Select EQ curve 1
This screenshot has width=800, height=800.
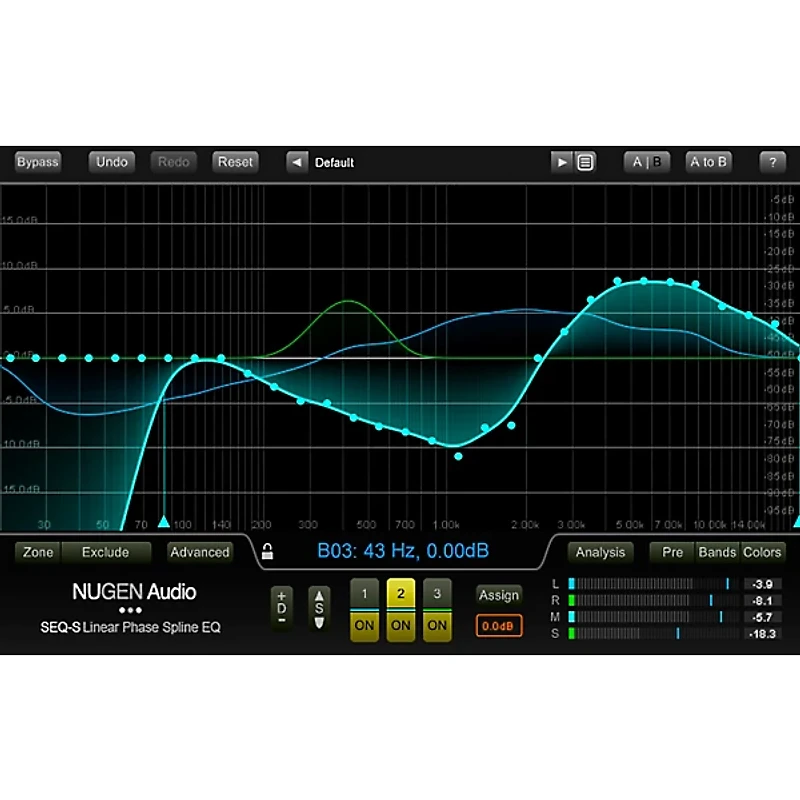(364, 594)
